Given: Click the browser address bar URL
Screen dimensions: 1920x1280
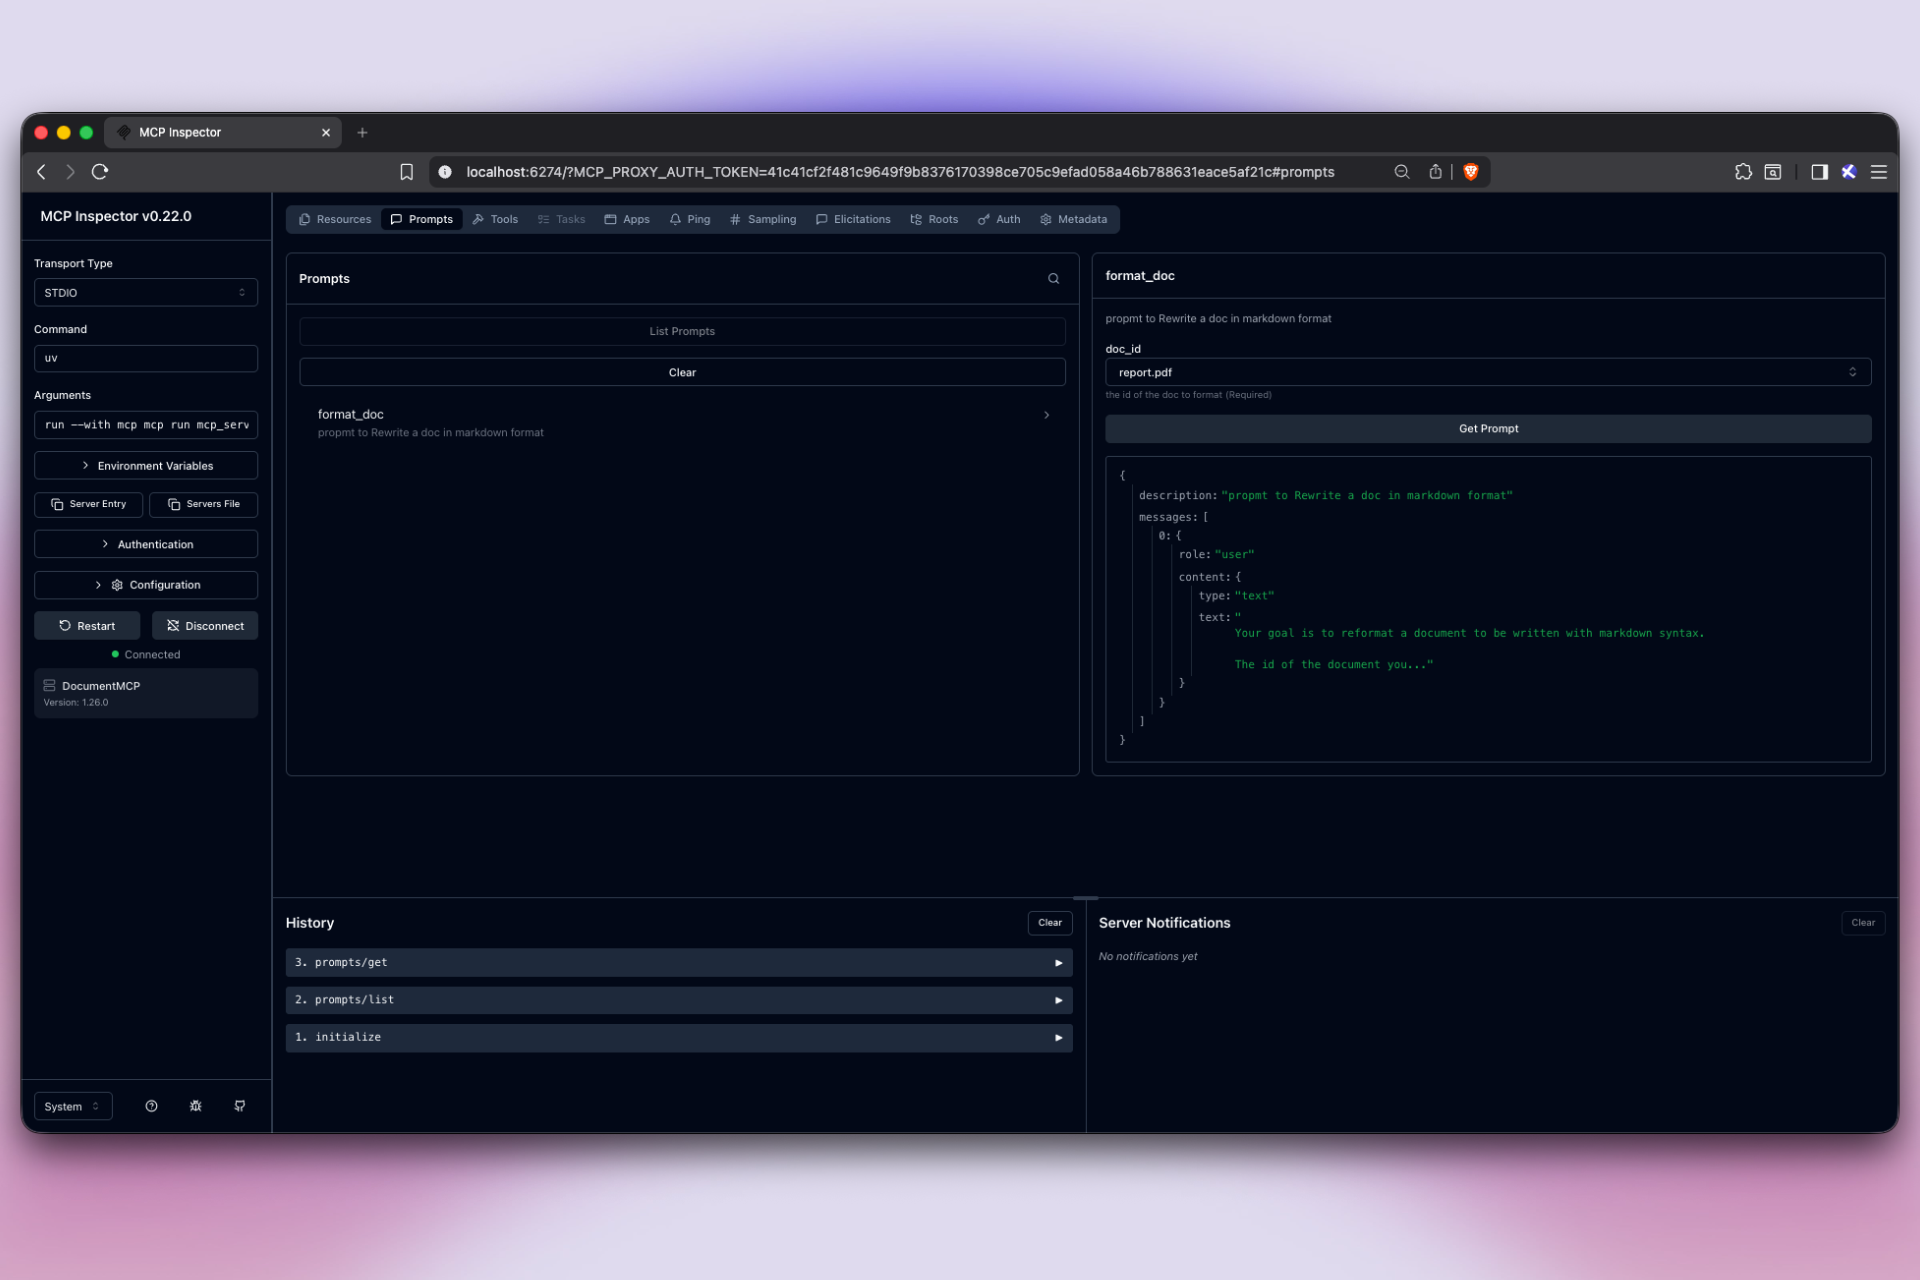Looking at the screenshot, I should point(900,172).
